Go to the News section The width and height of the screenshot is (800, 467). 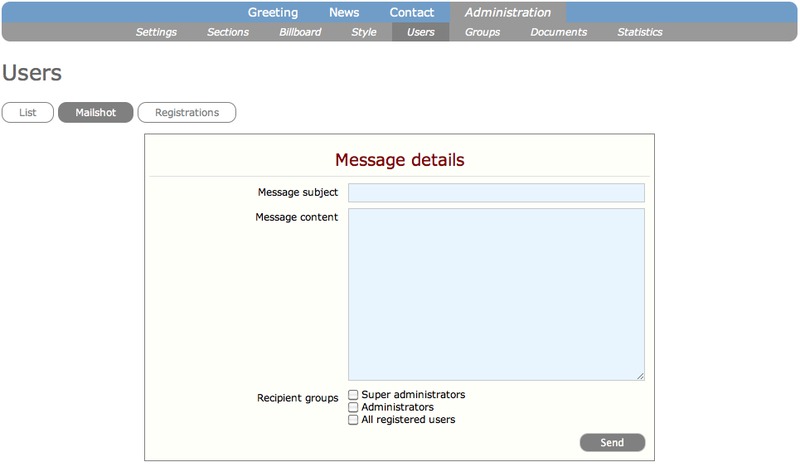coord(344,12)
